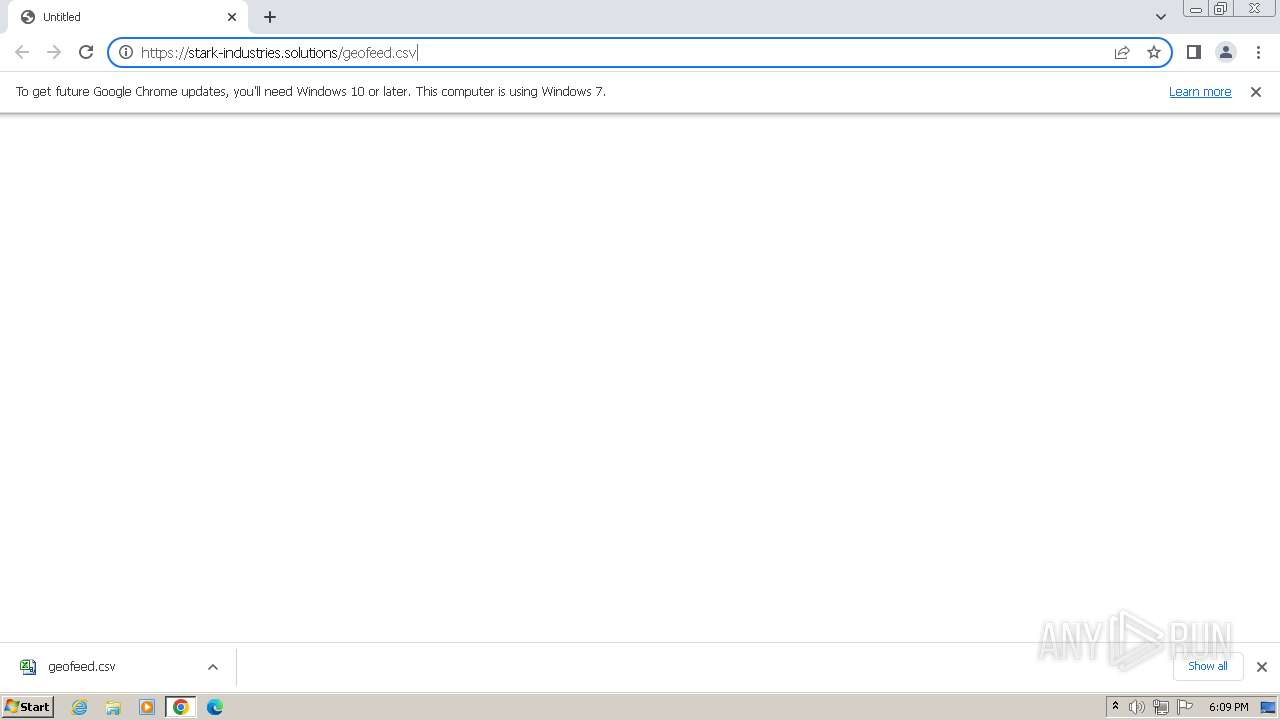Open the Windows Start menu
Screen dimensions: 1280x720
[x=28, y=707]
